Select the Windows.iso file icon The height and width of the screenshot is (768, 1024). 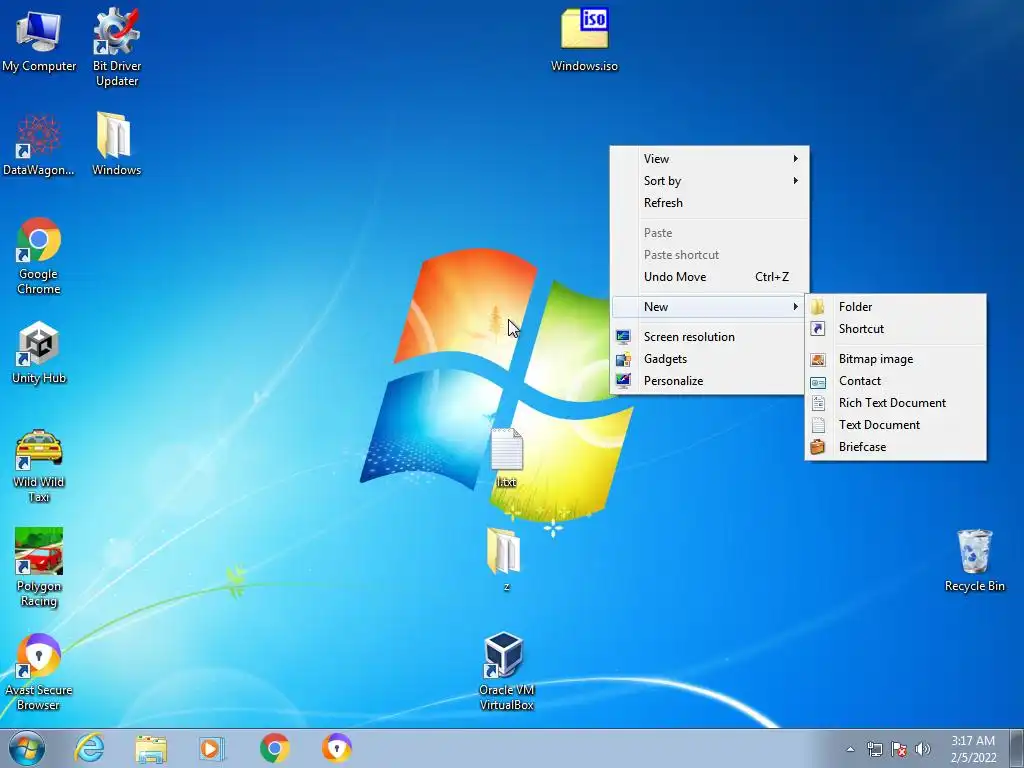pos(584,39)
